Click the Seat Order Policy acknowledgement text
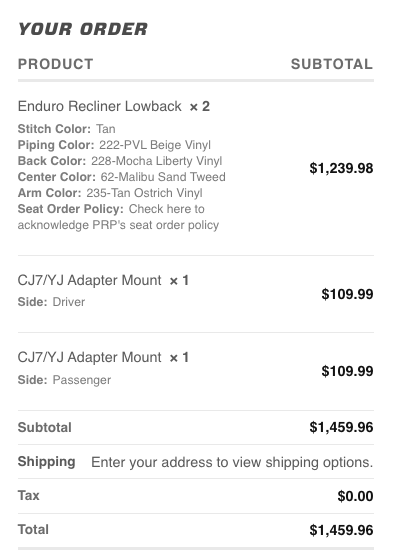The image size is (399, 558). [x=118, y=217]
